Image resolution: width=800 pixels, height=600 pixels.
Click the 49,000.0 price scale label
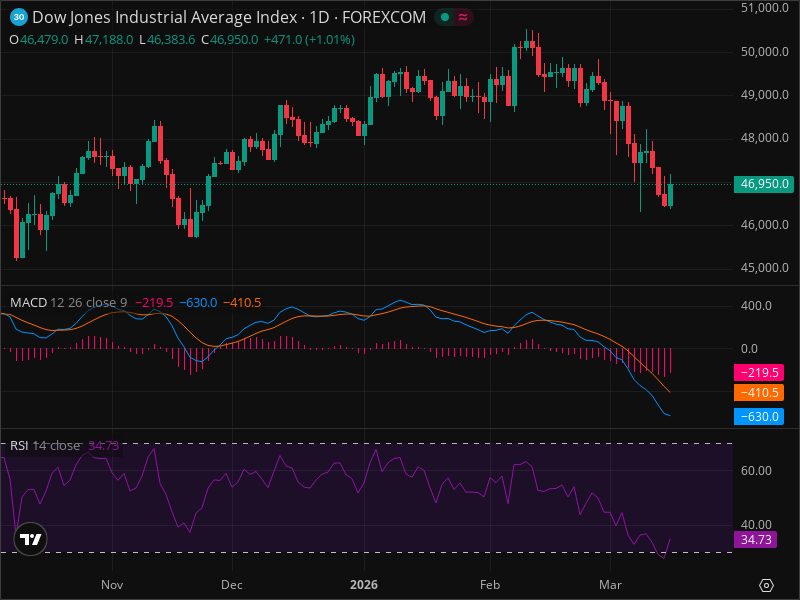click(x=764, y=95)
